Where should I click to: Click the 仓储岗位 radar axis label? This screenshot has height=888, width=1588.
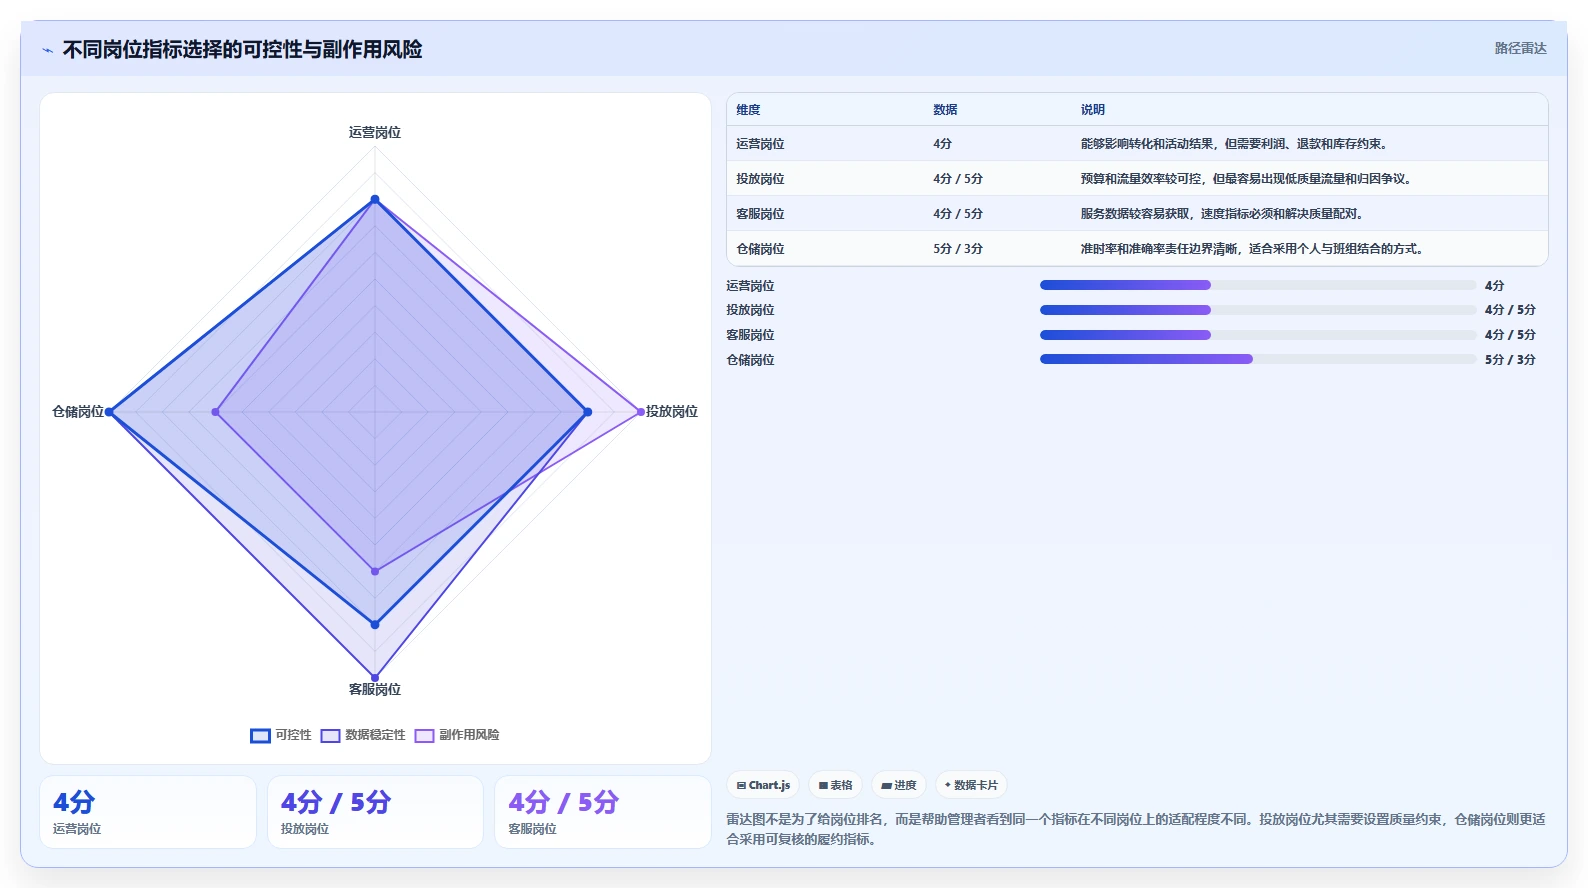(78, 411)
